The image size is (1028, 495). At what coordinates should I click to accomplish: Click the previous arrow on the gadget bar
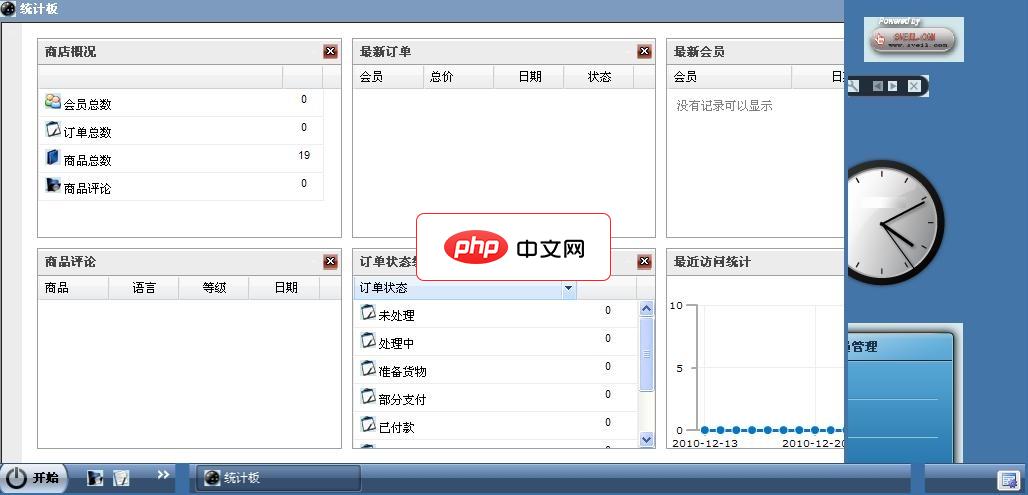tap(877, 87)
